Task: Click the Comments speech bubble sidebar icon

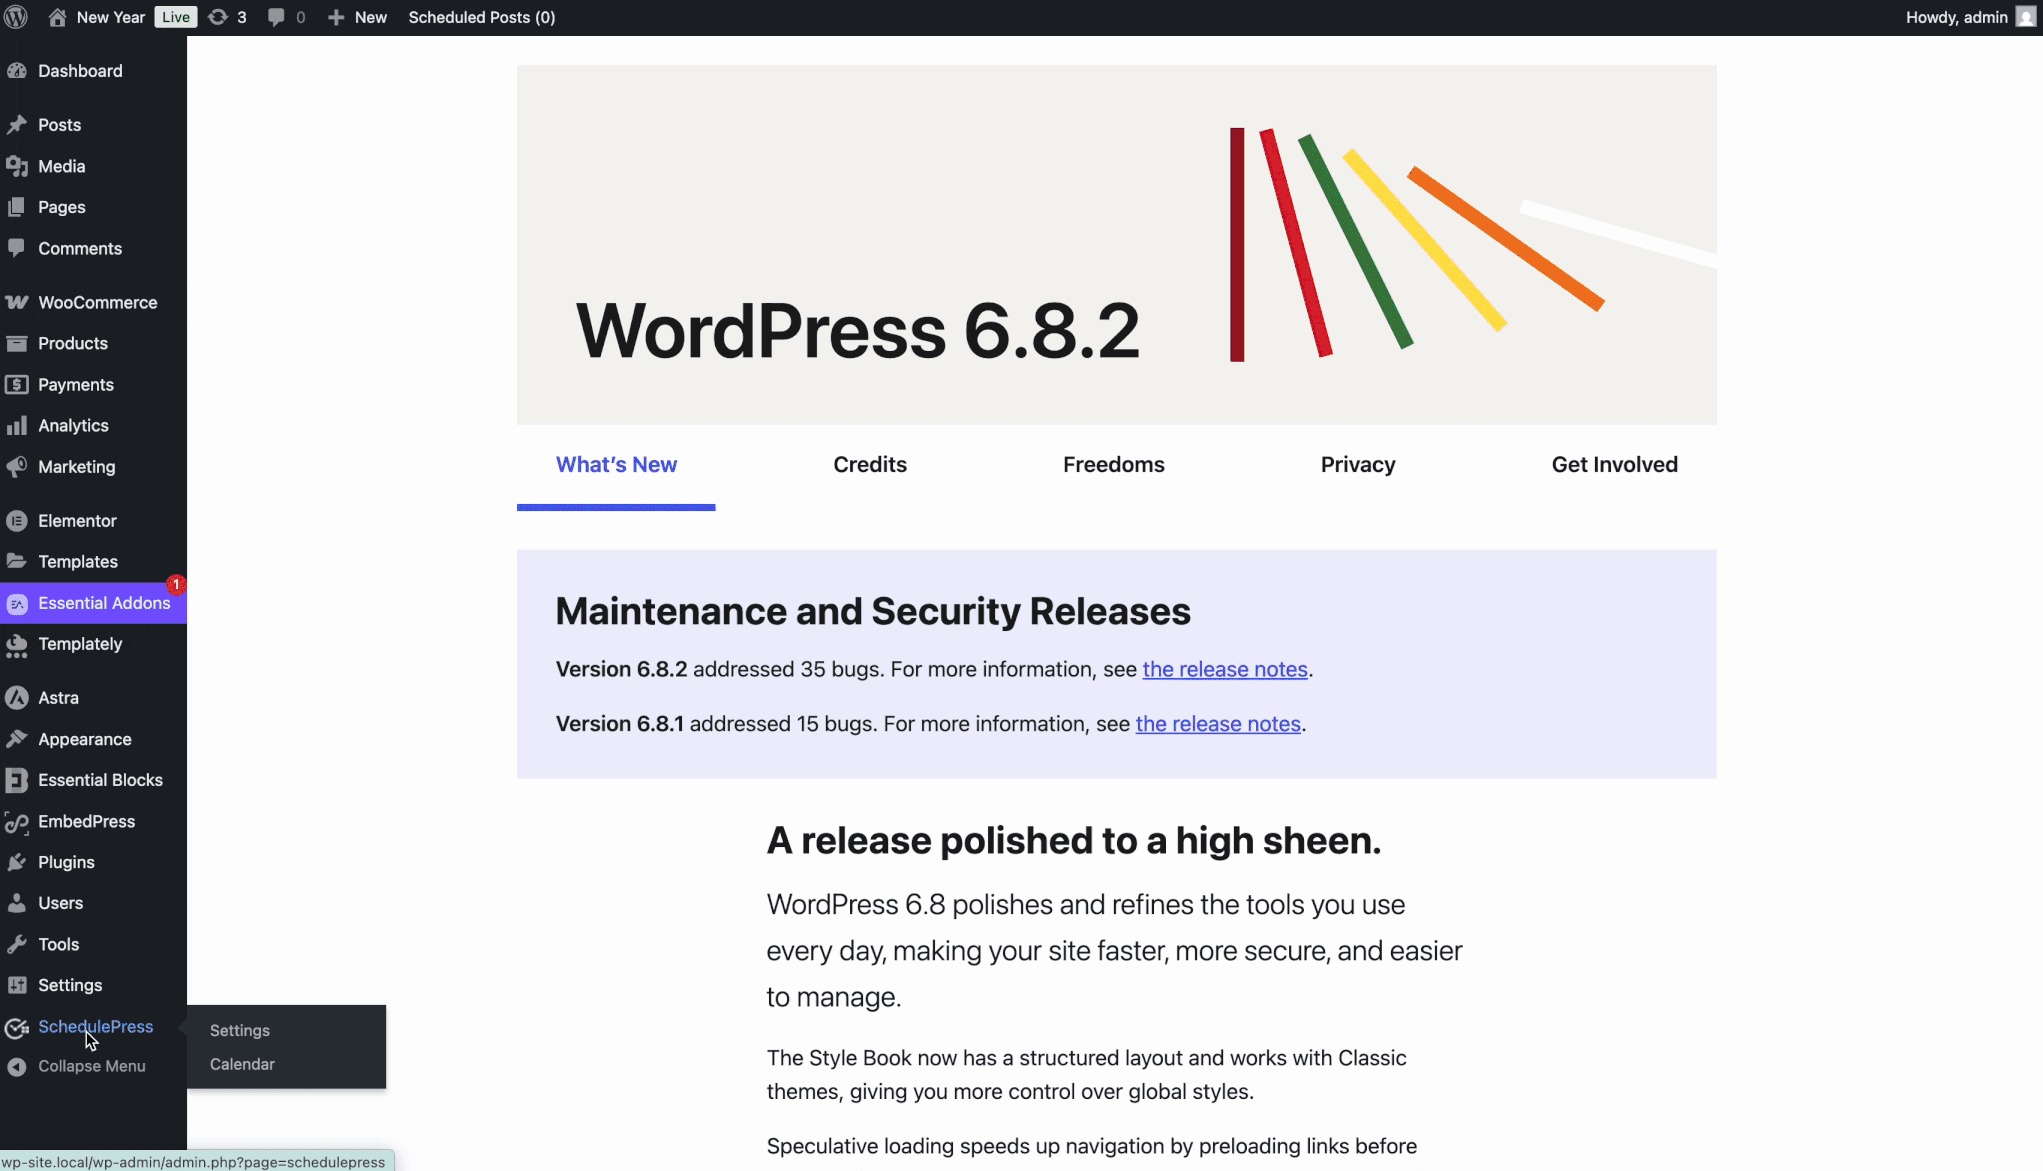Action: click(x=17, y=248)
